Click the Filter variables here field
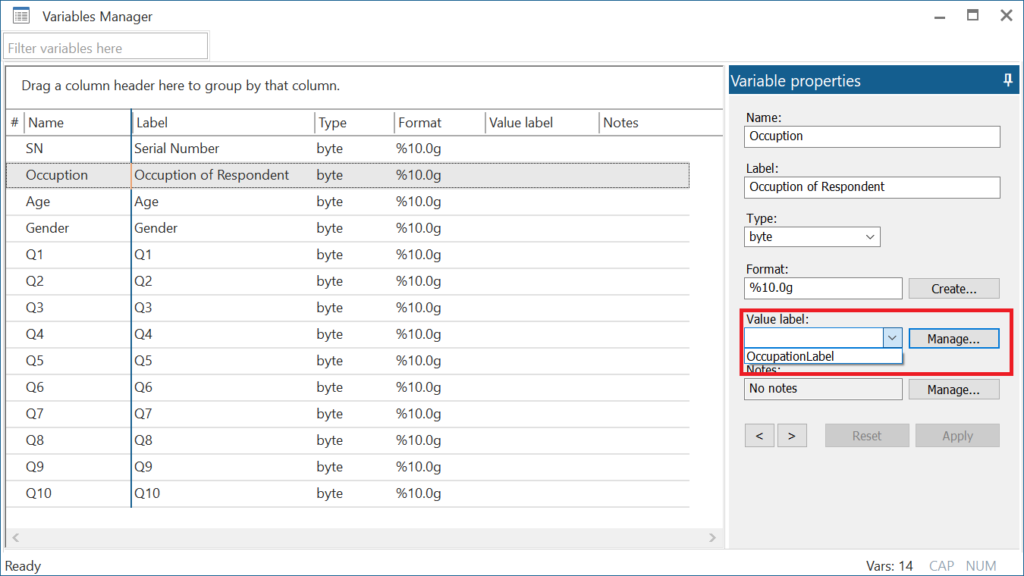The height and width of the screenshot is (576, 1024). click(x=106, y=48)
